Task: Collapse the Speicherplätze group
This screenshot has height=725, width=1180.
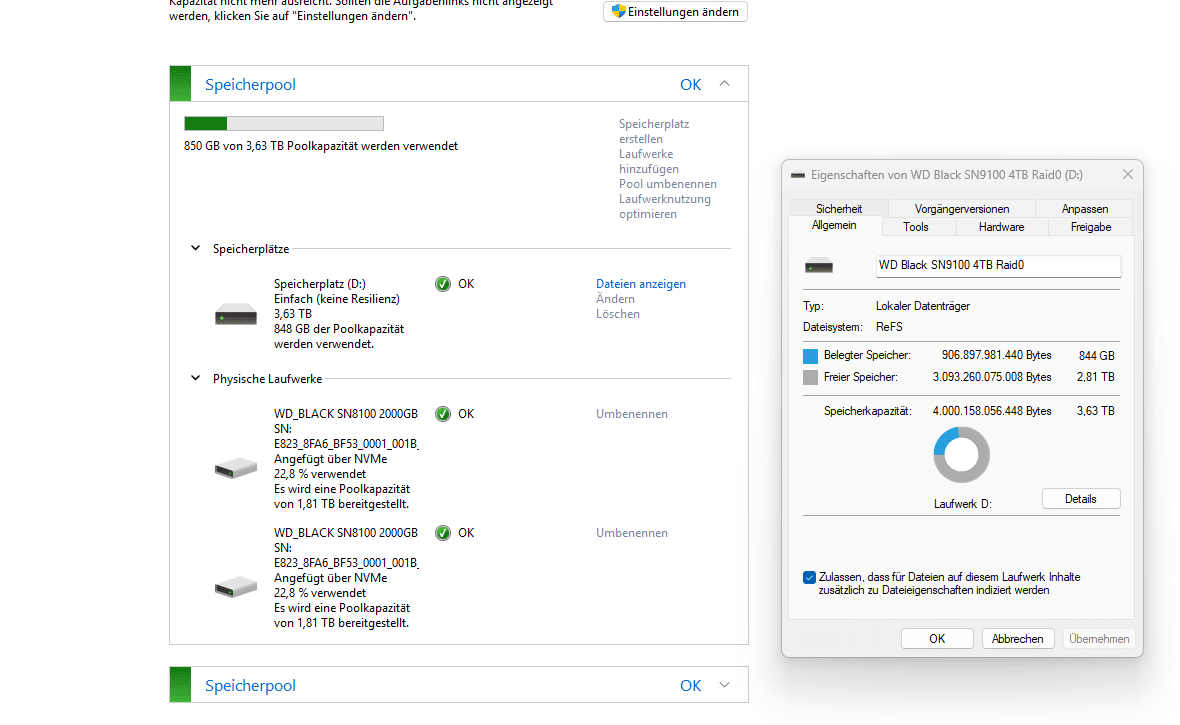Action: point(196,248)
